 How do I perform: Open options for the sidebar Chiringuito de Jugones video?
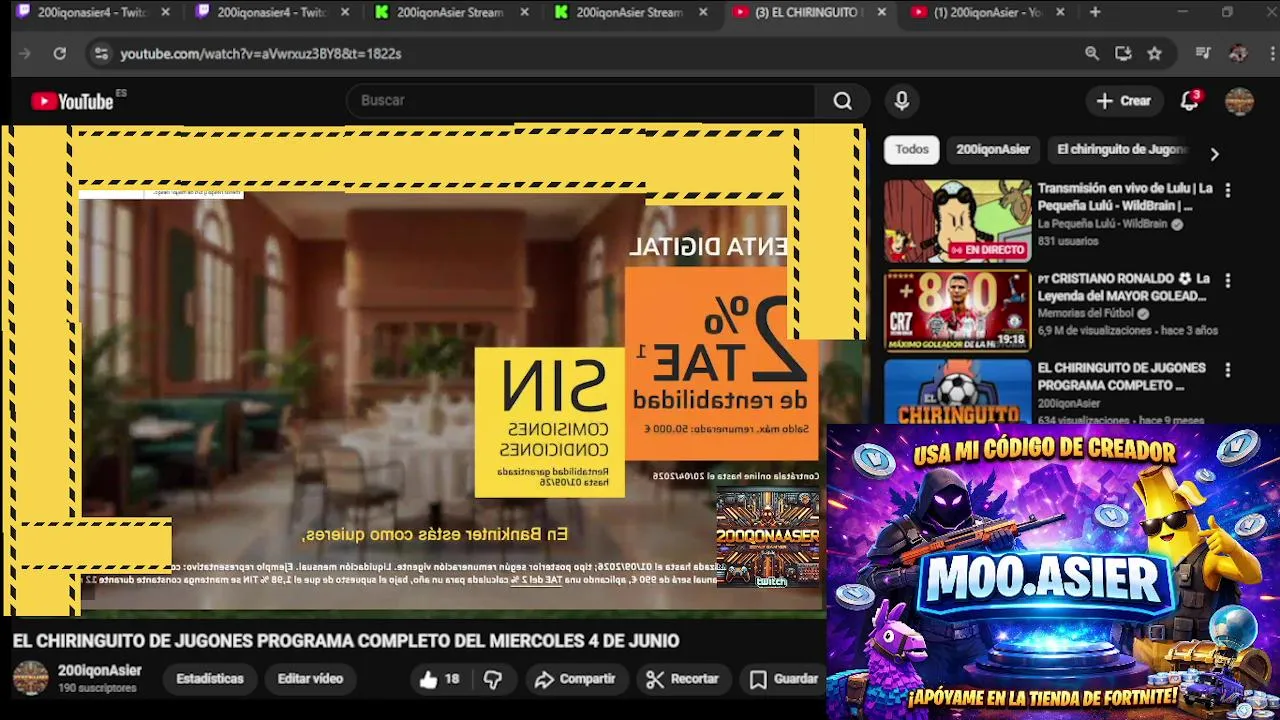point(1228,370)
